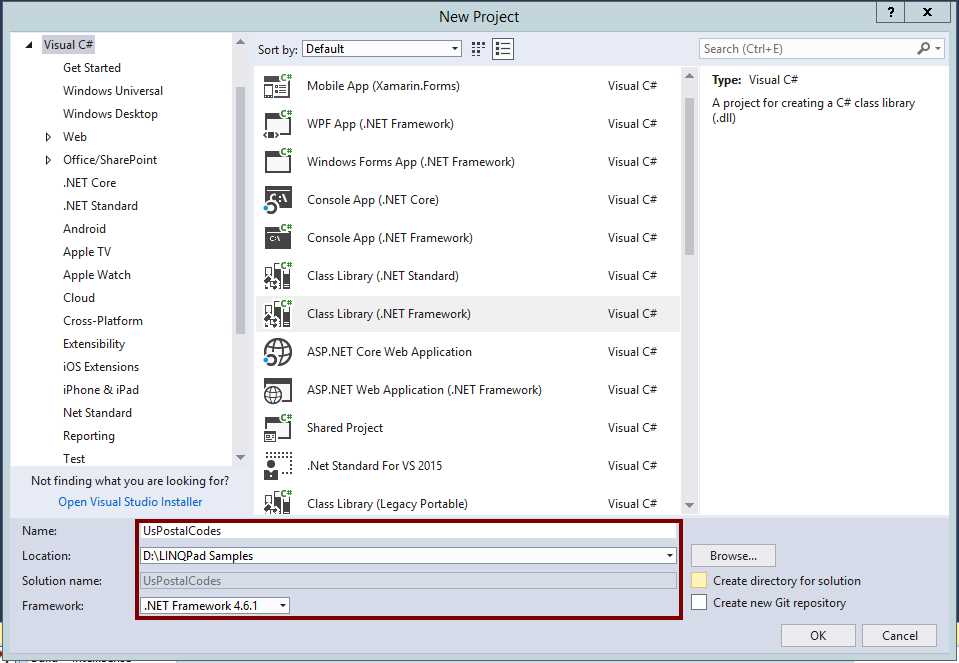Click the template list scroll-down arrow

(689, 505)
